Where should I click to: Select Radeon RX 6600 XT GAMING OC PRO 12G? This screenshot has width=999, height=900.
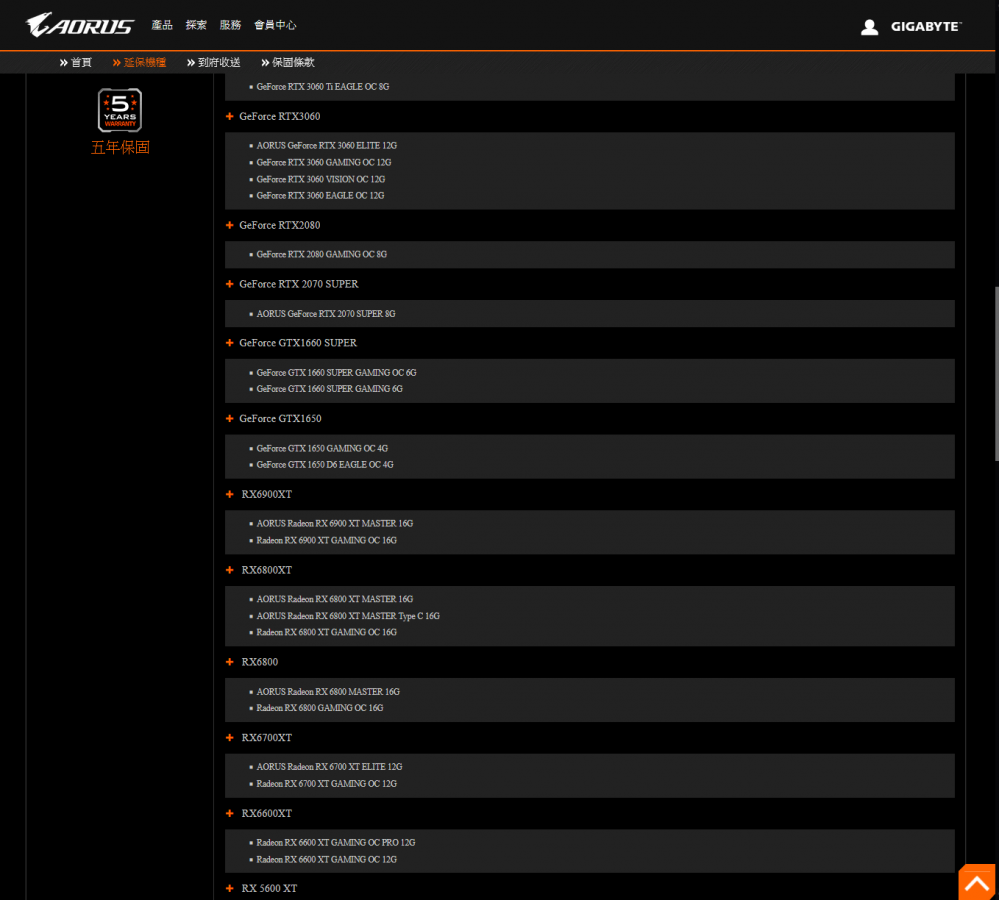click(336, 843)
